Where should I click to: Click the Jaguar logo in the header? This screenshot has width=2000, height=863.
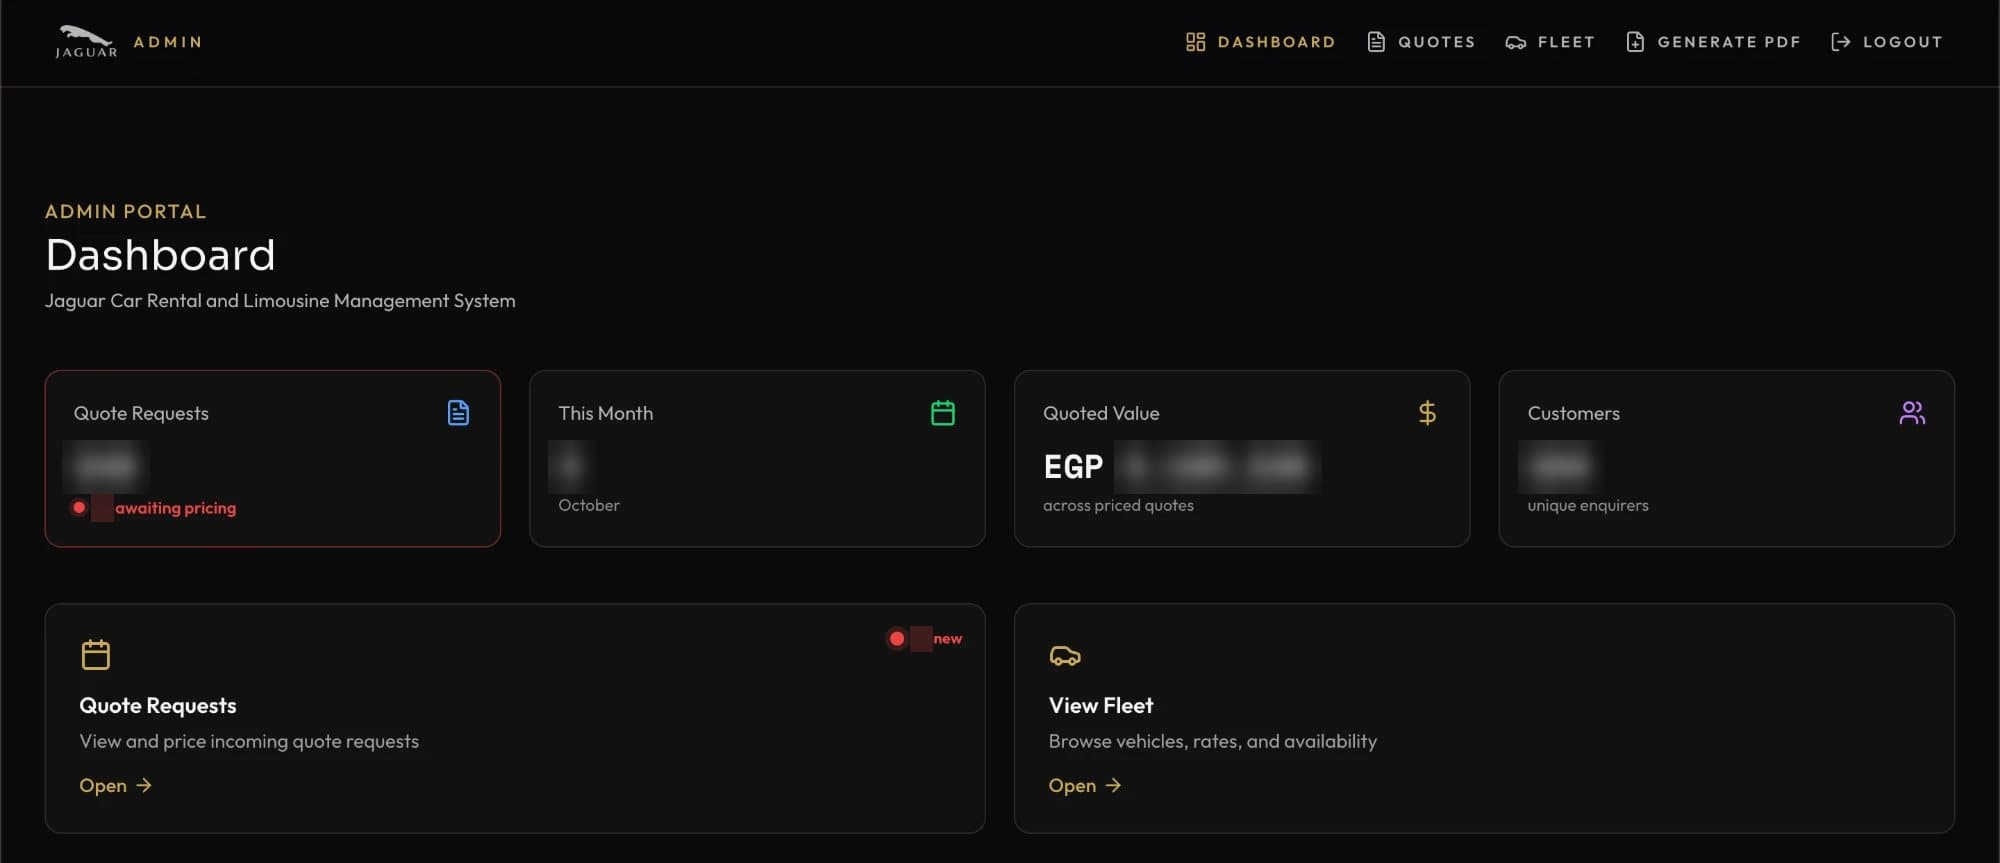(x=86, y=41)
